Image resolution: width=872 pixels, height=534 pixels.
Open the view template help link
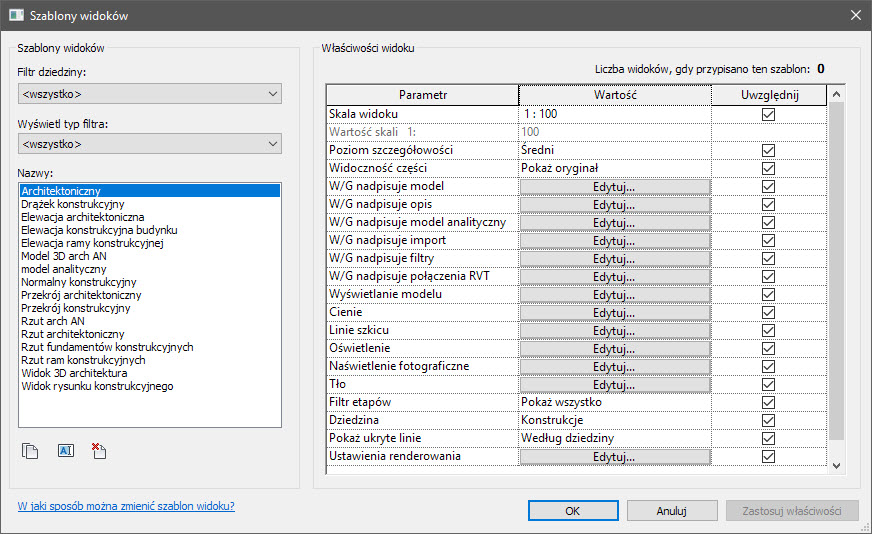click(126, 506)
